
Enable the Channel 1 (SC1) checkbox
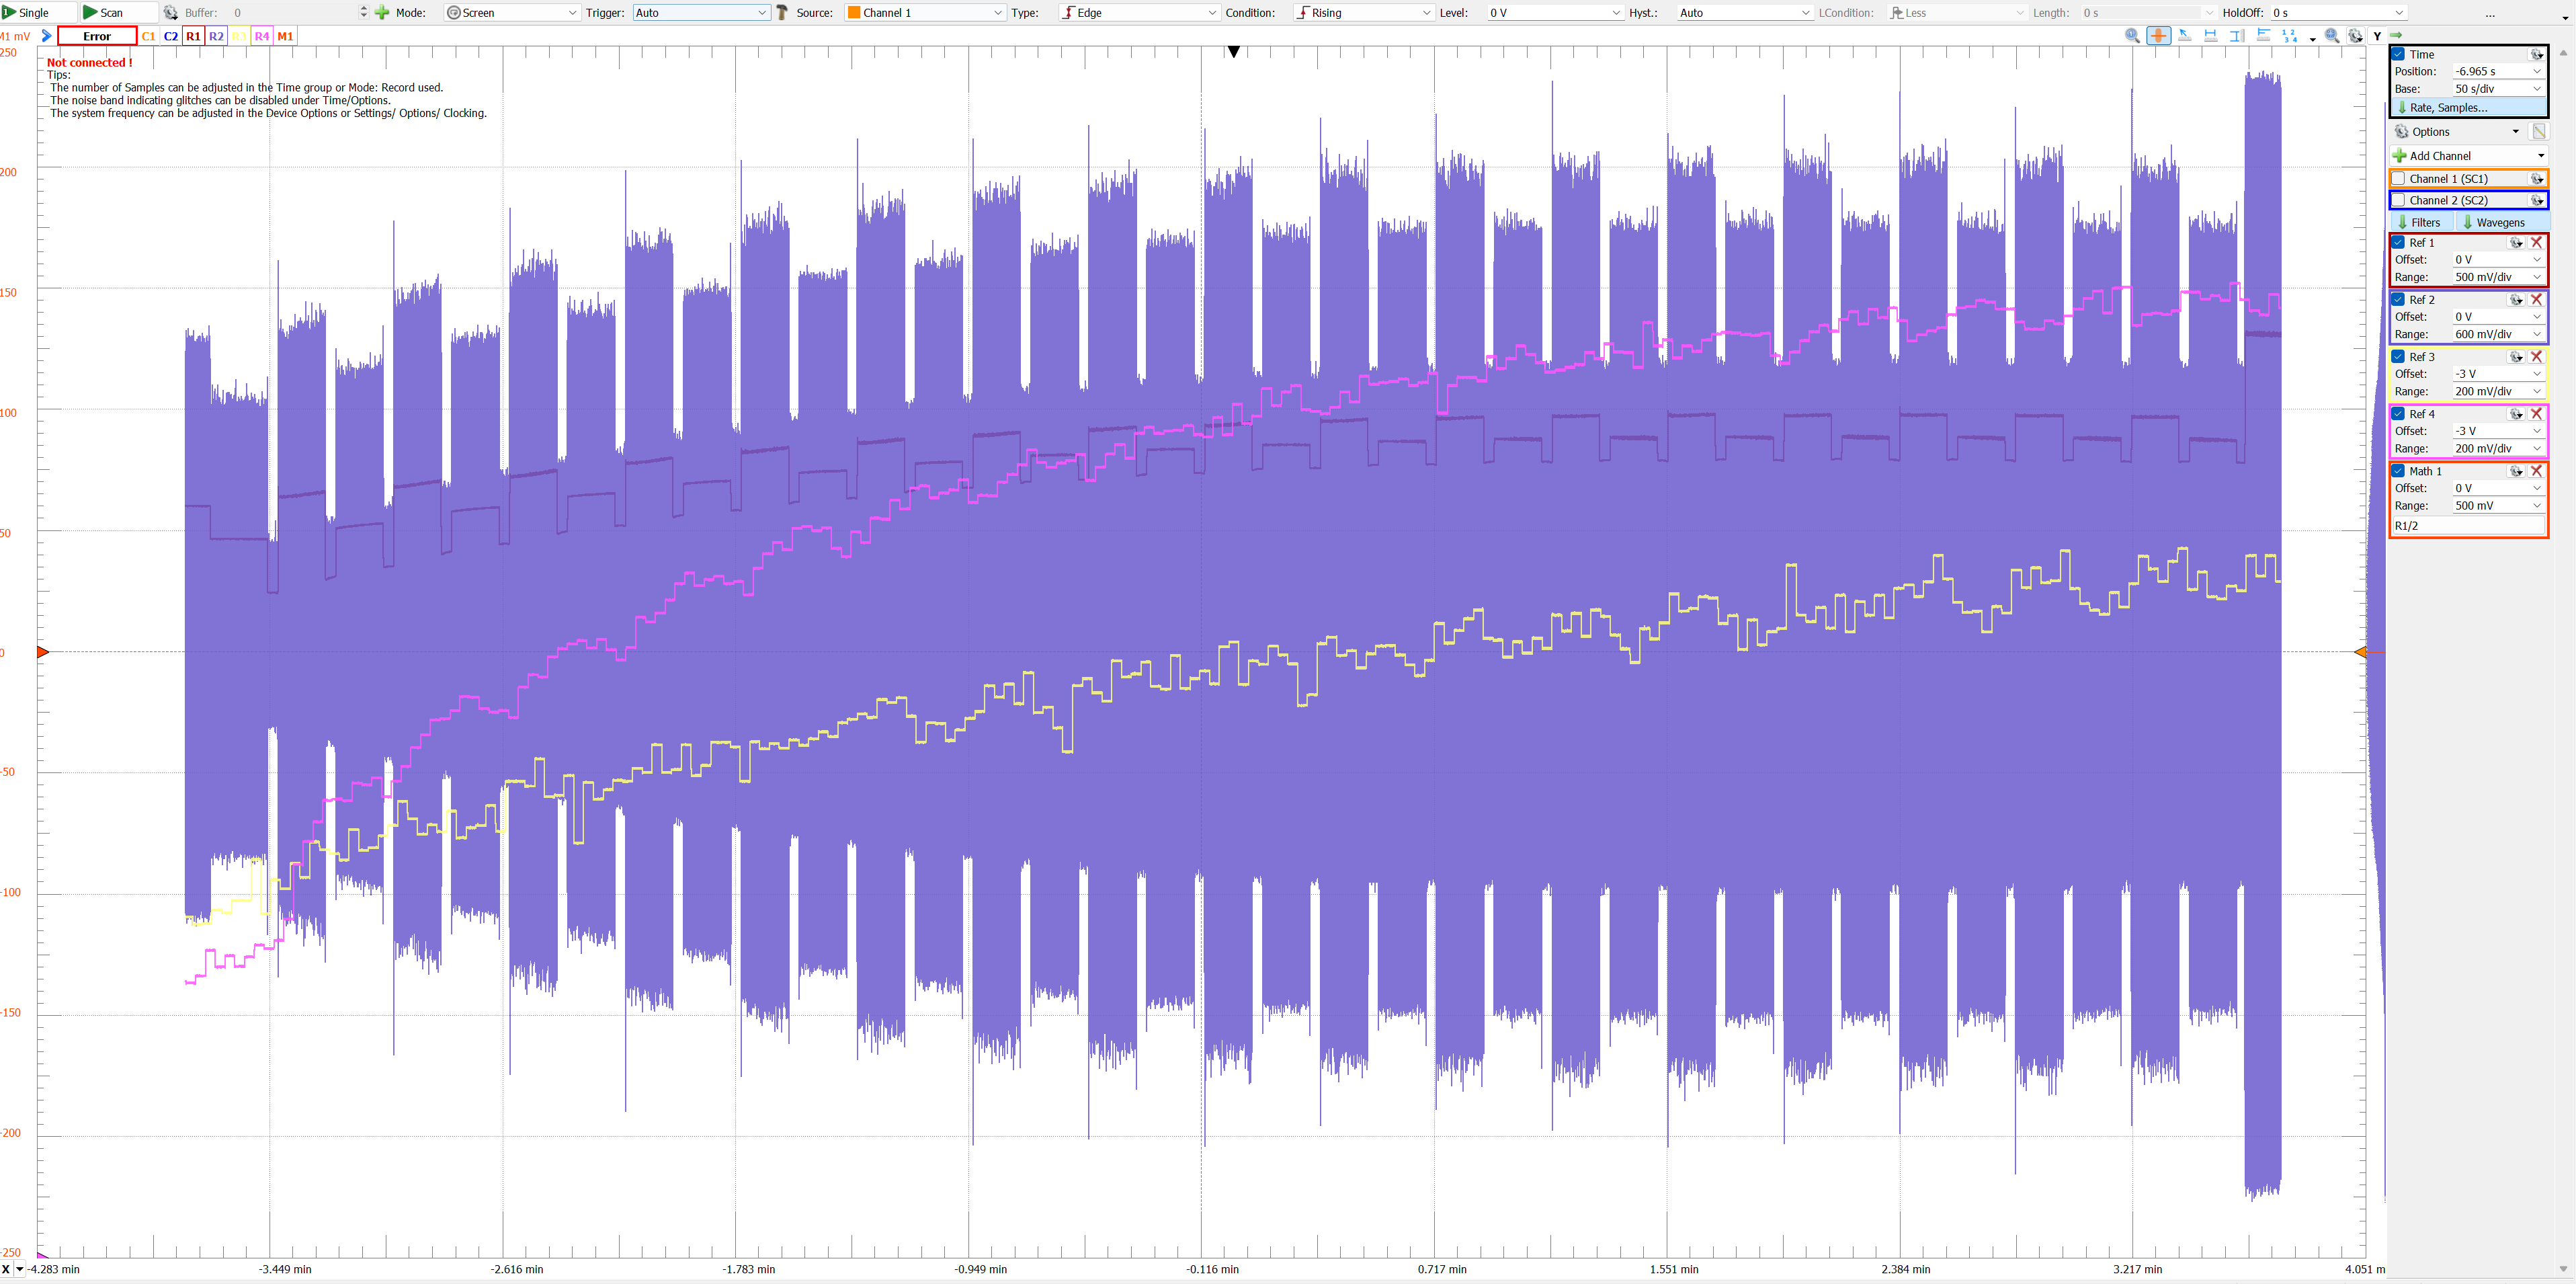click(x=2399, y=179)
